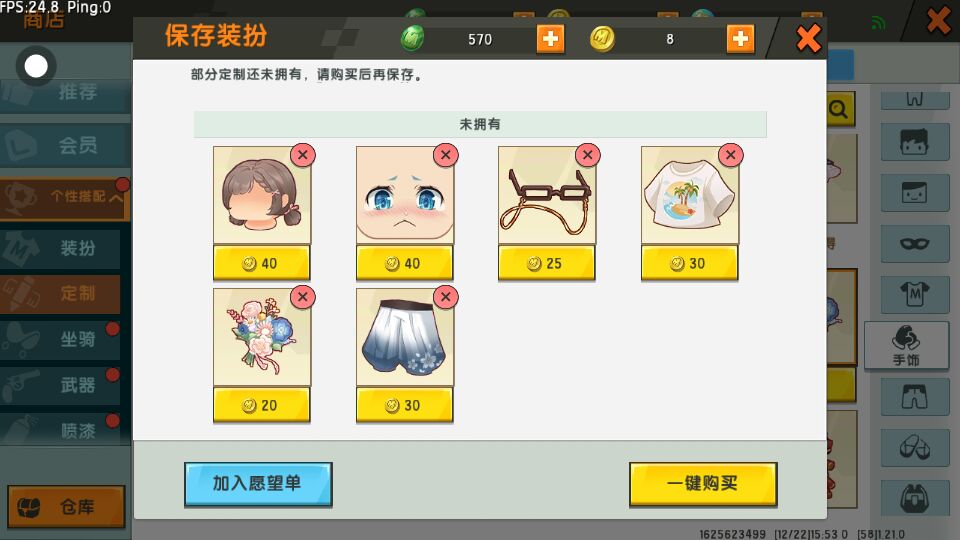Buy the glasses for 25 coins
This screenshot has height=540, width=960.
tap(546, 263)
